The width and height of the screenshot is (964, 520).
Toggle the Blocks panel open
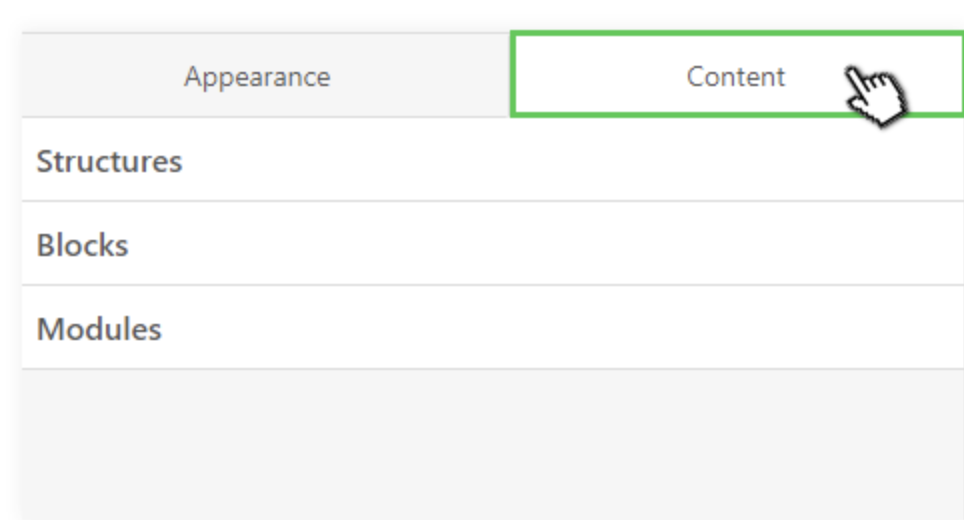click(493, 243)
